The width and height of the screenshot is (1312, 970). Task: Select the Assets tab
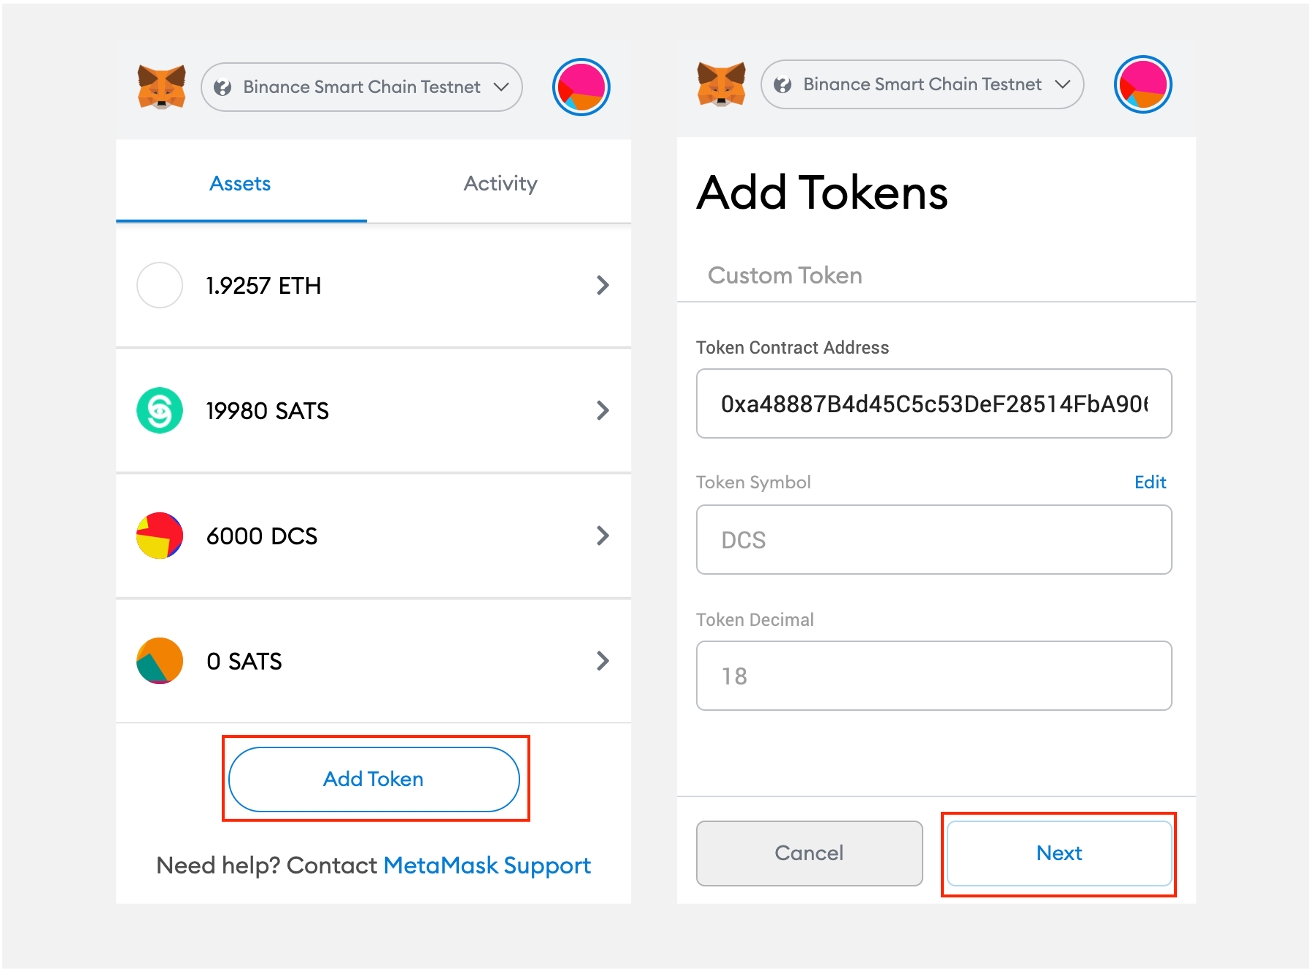(x=240, y=183)
